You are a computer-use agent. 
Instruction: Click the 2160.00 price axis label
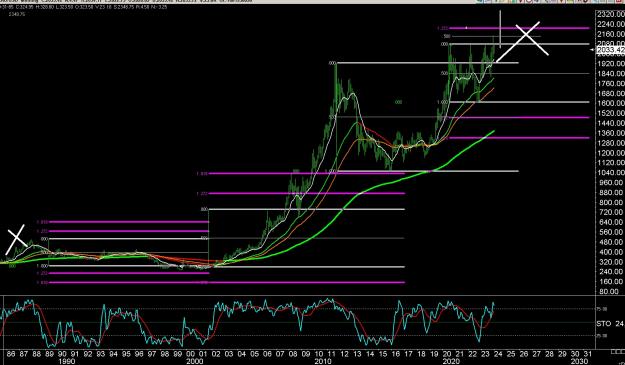[x=611, y=34]
